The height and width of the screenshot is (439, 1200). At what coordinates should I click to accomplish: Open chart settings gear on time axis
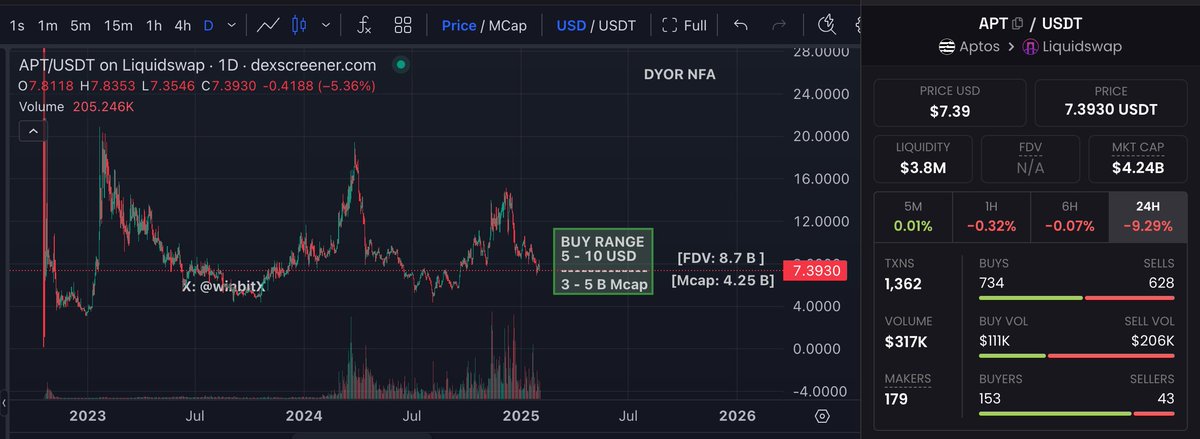[x=822, y=416]
